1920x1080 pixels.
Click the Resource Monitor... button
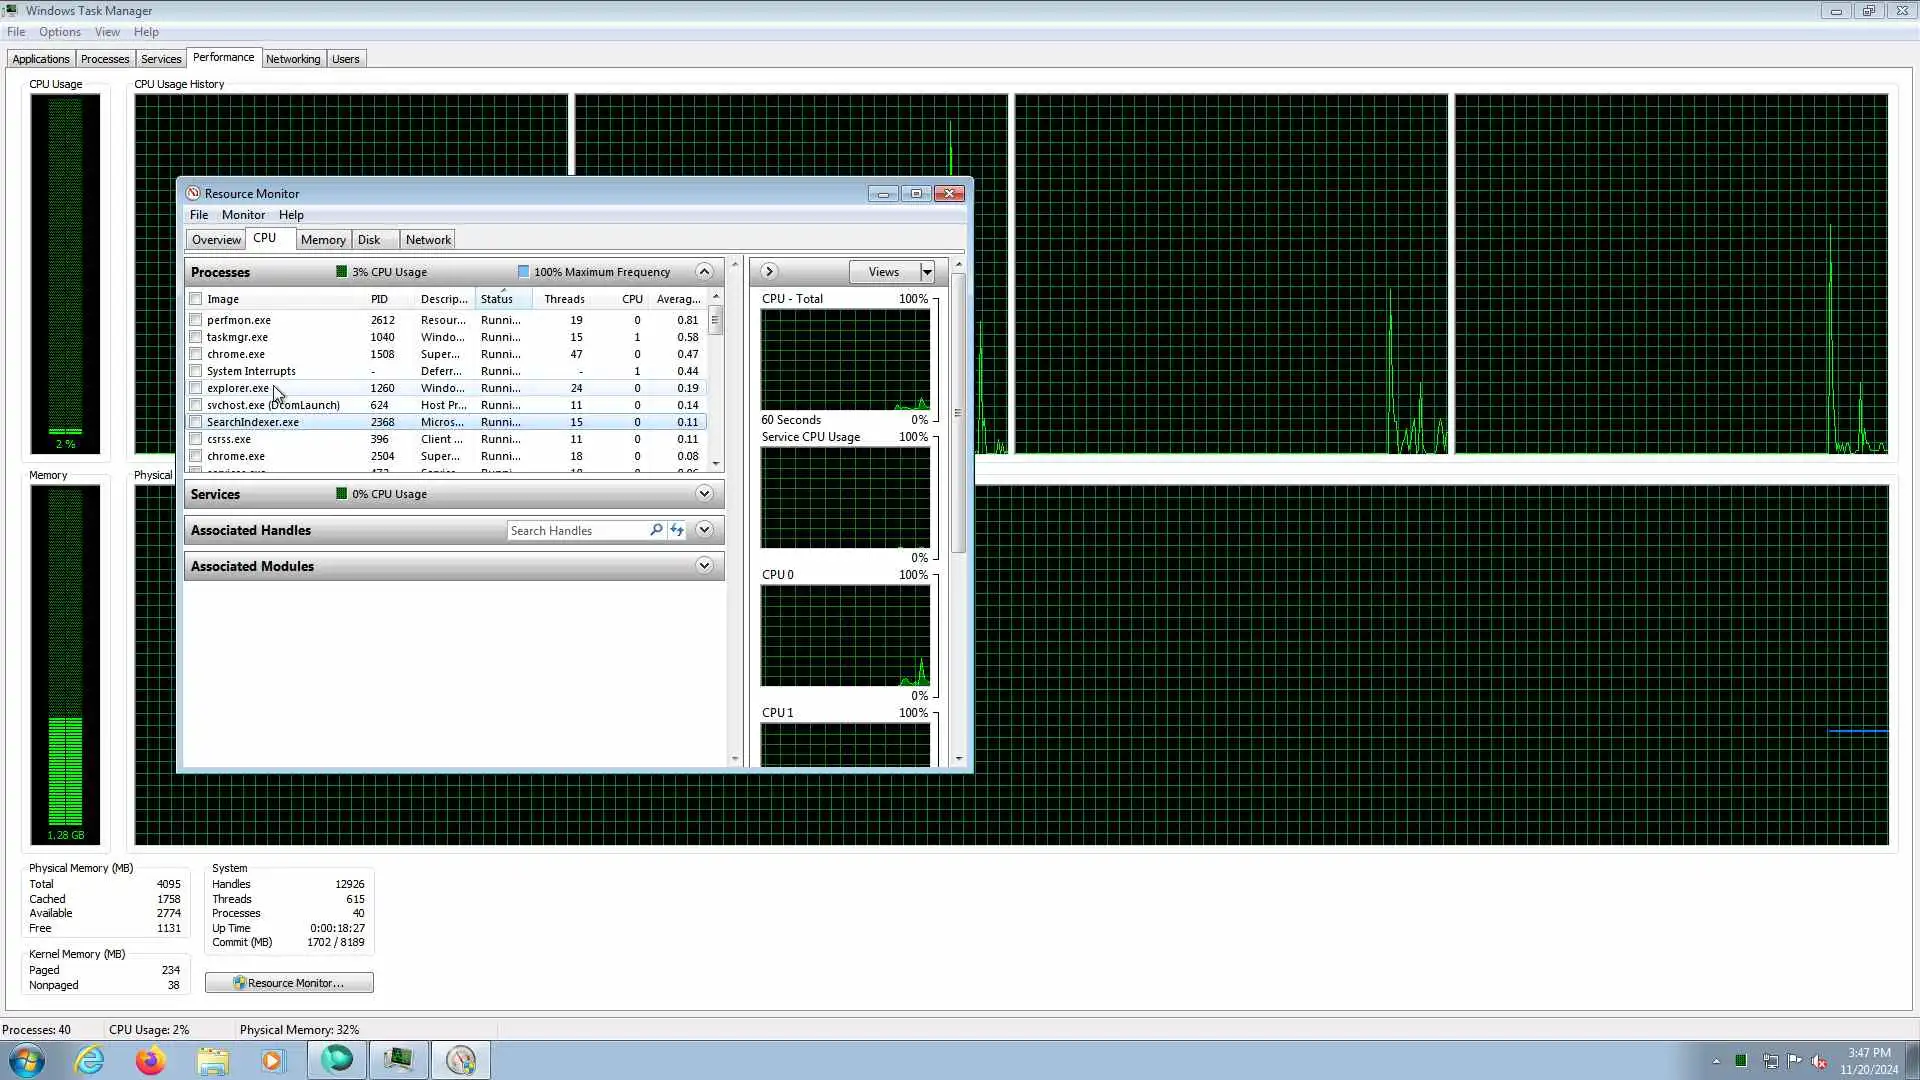(289, 983)
